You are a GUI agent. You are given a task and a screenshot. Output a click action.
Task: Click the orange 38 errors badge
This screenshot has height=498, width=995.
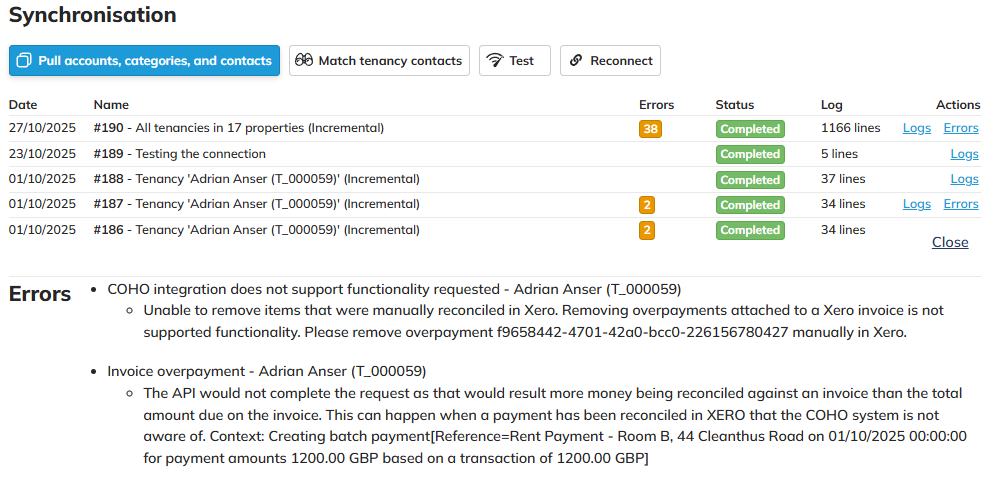[650, 129]
